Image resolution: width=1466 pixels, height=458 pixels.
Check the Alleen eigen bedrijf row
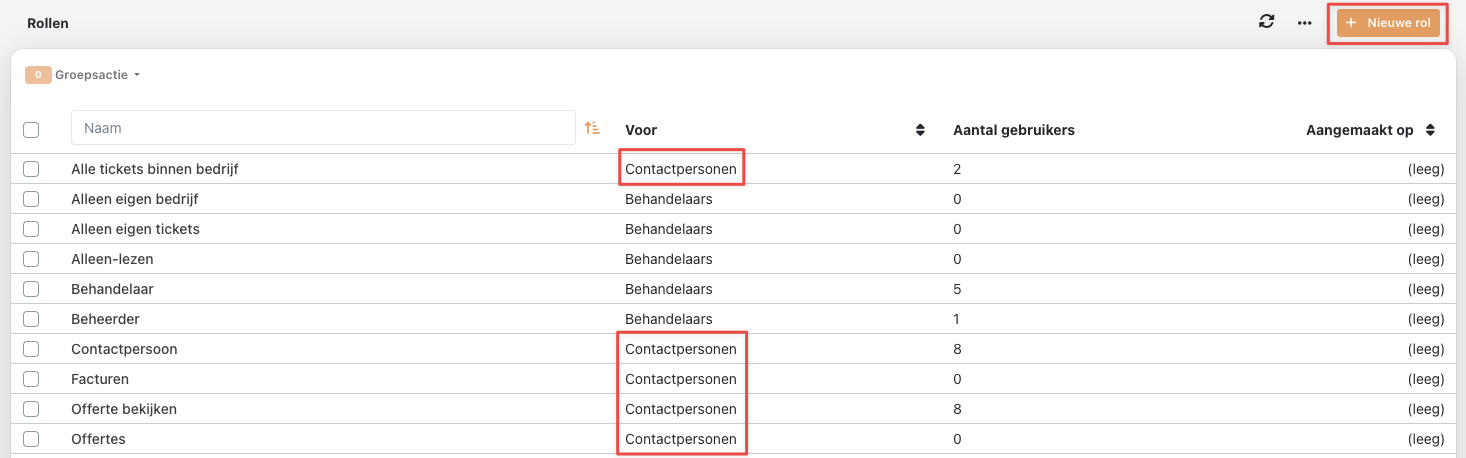click(31, 199)
